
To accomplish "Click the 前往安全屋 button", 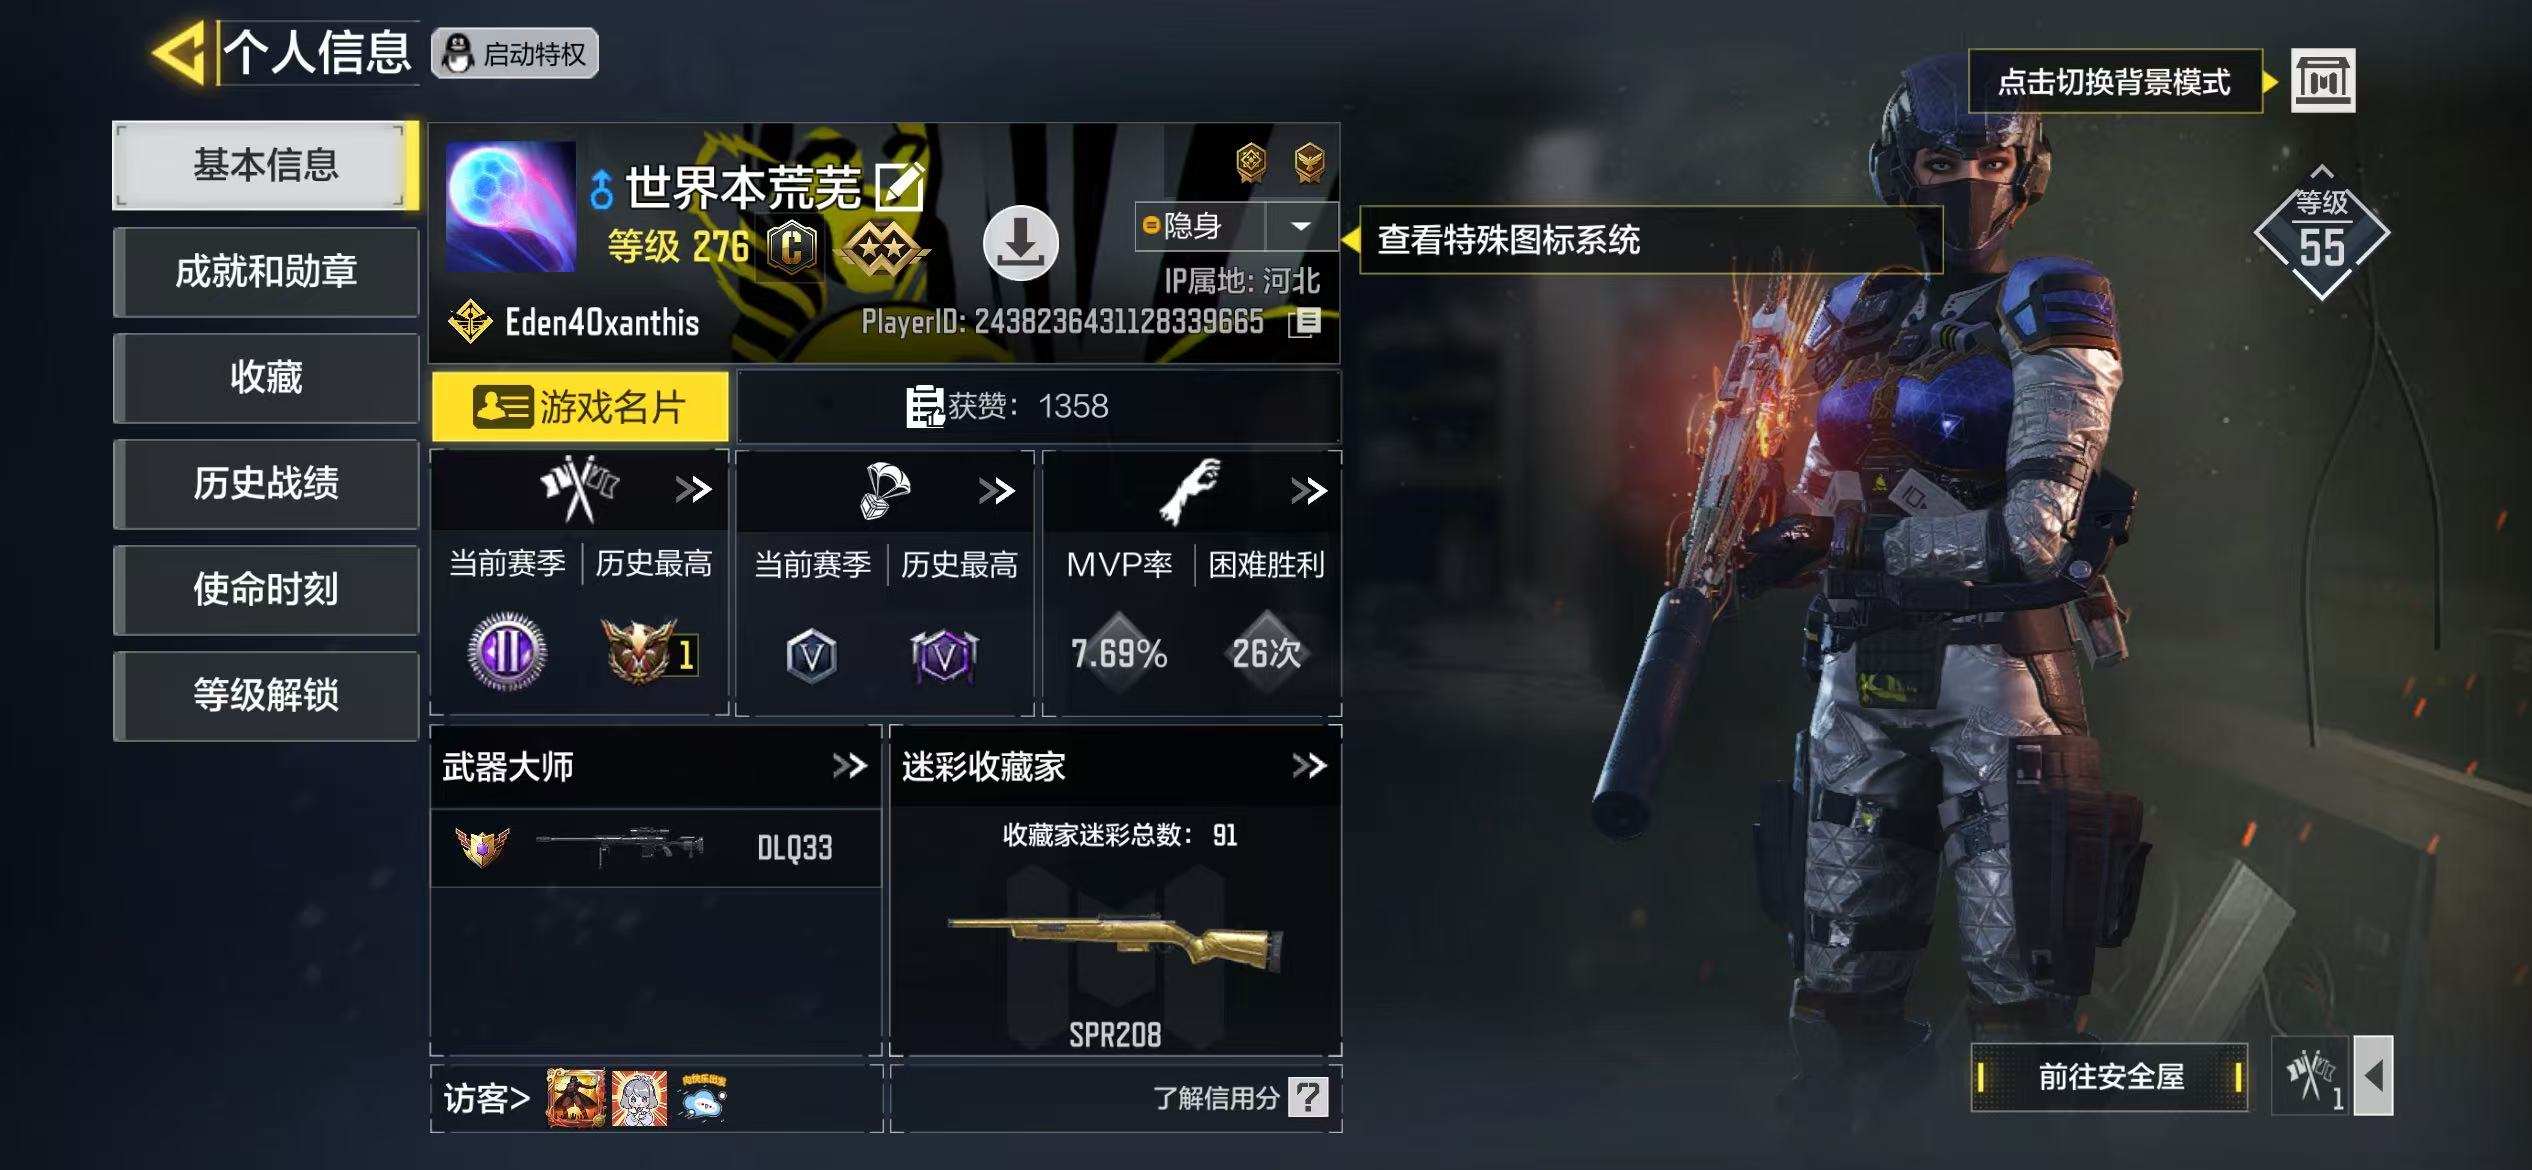I will 2110,1077.
